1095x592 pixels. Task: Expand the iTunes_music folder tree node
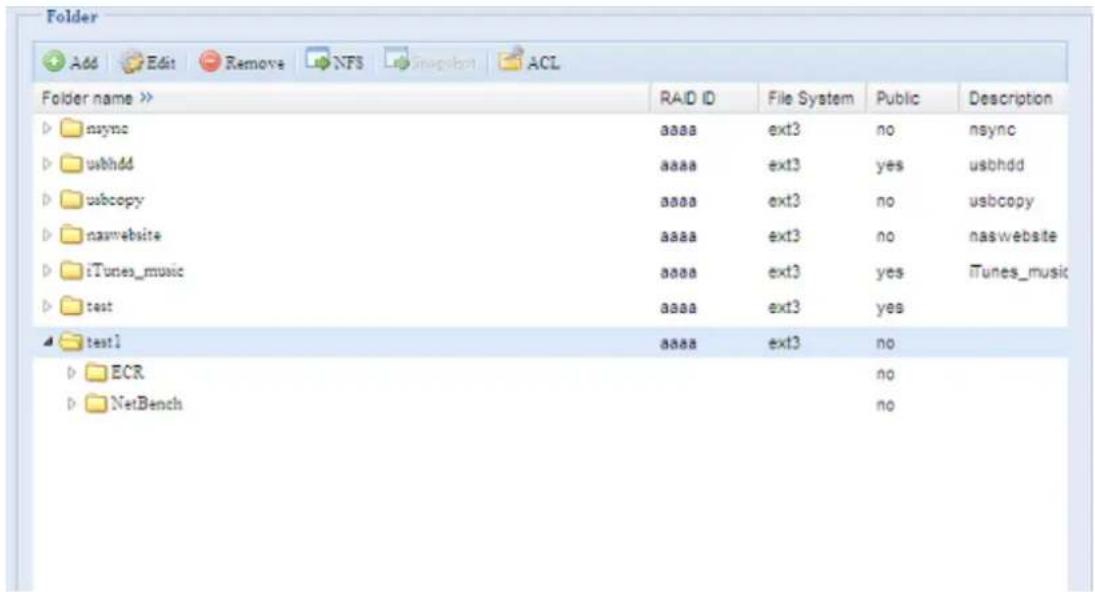[x=47, y=270]
